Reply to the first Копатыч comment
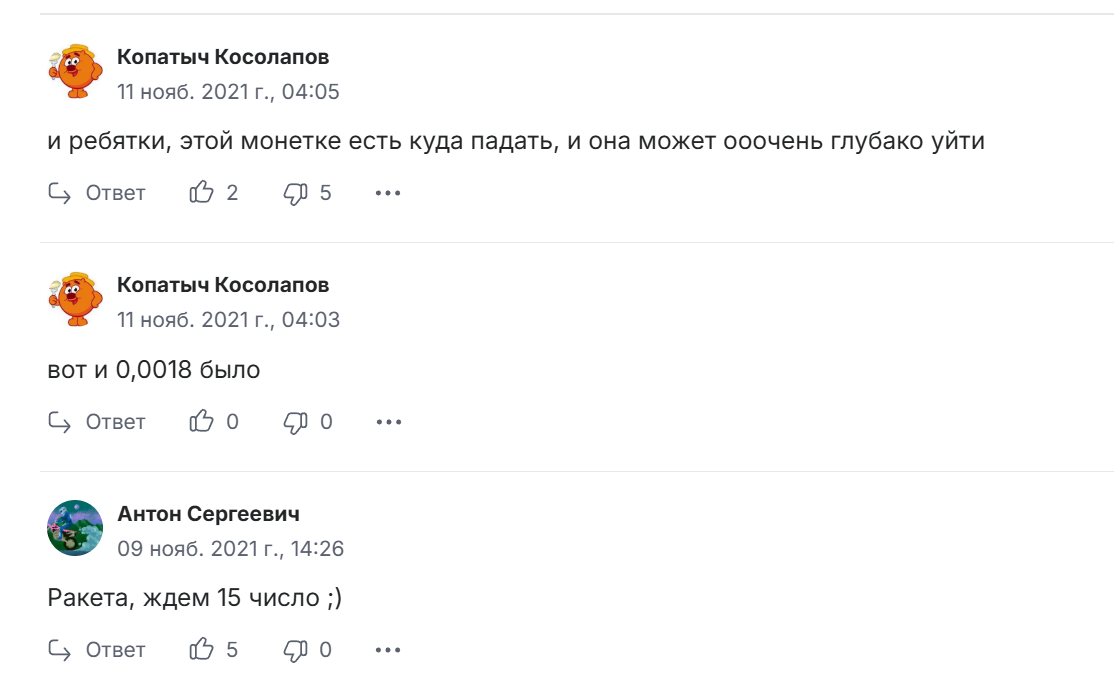This screenshot has width=1114, height=695. [x=98, y=193]
